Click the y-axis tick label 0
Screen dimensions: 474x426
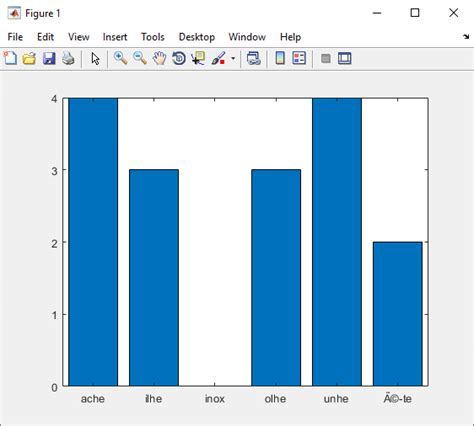point(54,387)
